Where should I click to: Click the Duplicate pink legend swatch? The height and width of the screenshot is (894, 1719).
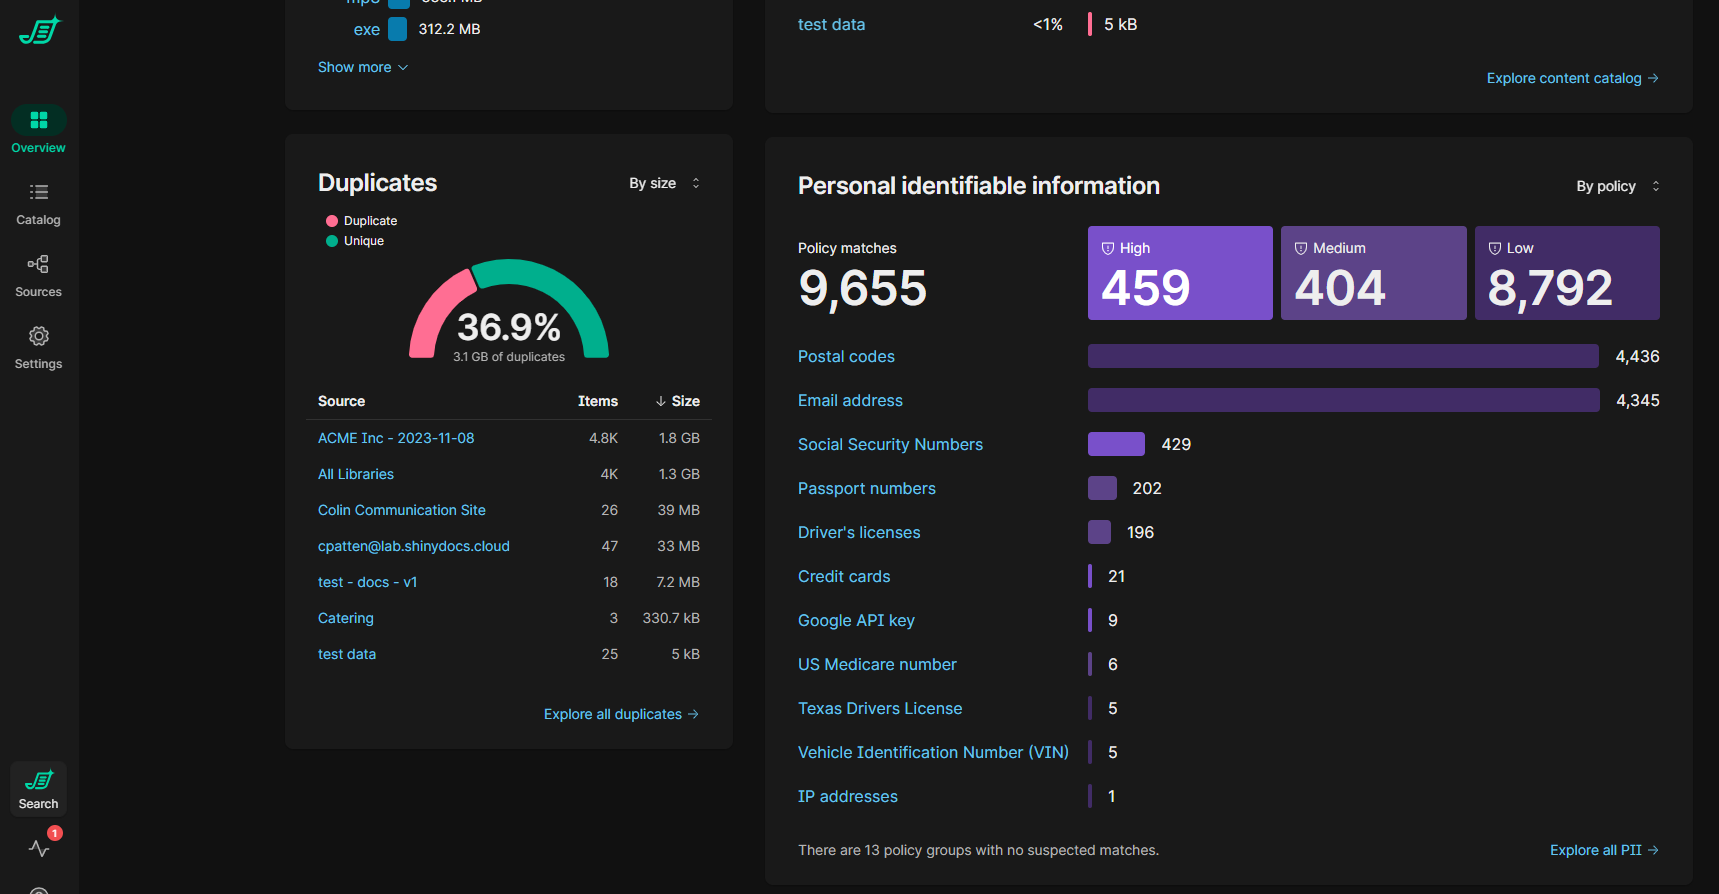click(332, 221)
